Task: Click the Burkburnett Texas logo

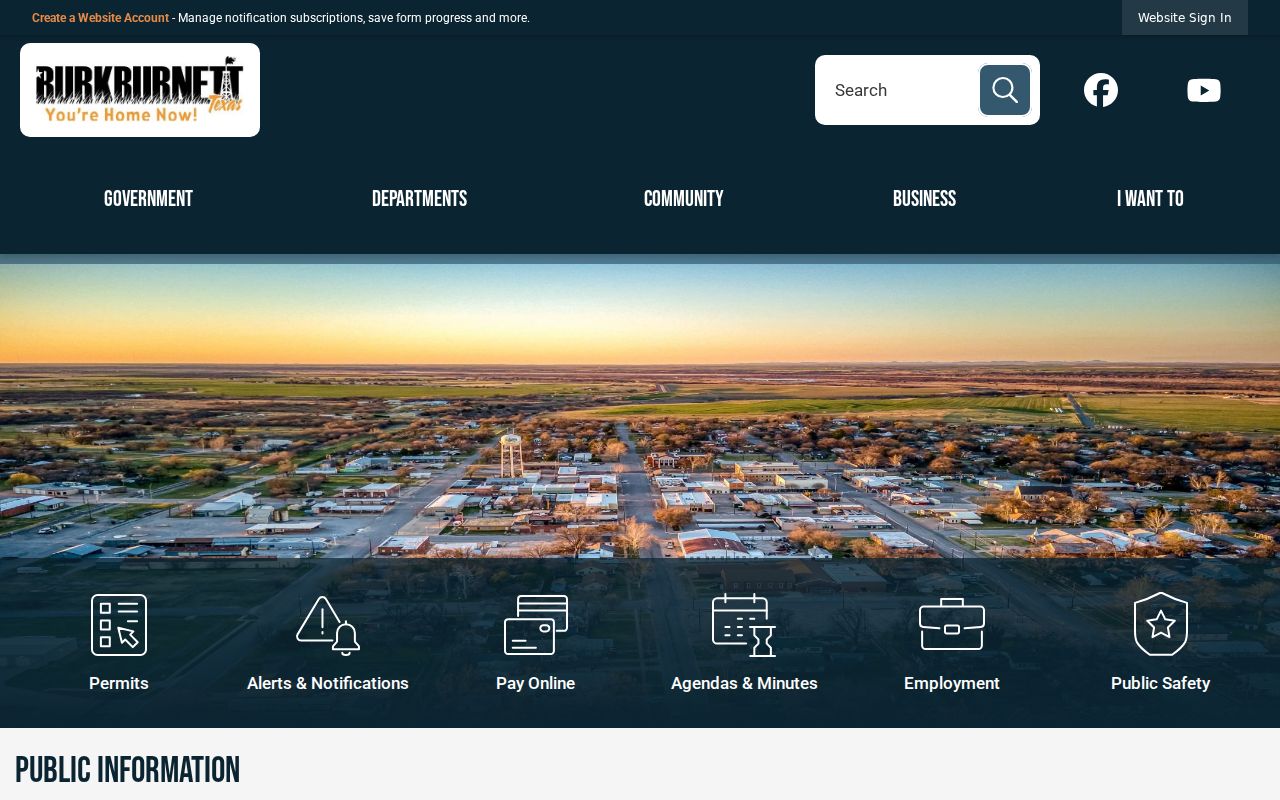Action: pos(140,90)
